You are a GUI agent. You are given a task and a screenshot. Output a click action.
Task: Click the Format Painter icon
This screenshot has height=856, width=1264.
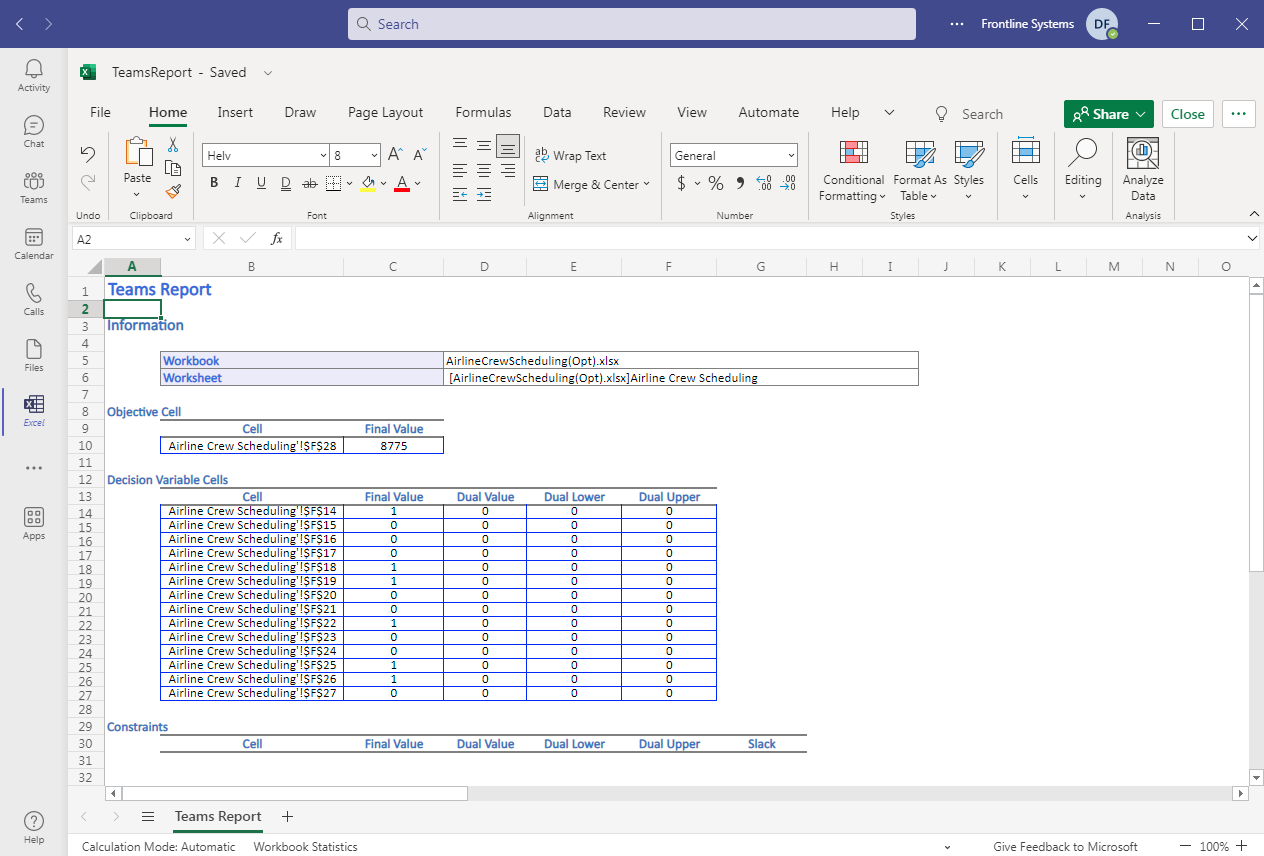(173, 190)
